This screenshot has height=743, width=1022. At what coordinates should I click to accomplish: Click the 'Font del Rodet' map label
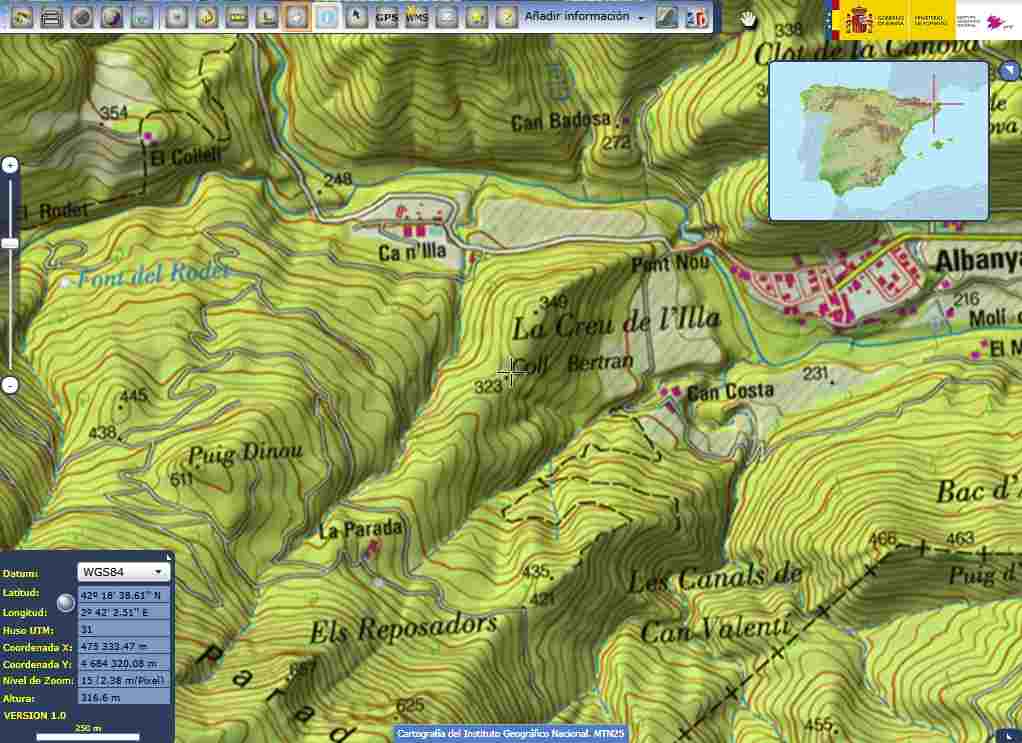[x=154, y=275]
